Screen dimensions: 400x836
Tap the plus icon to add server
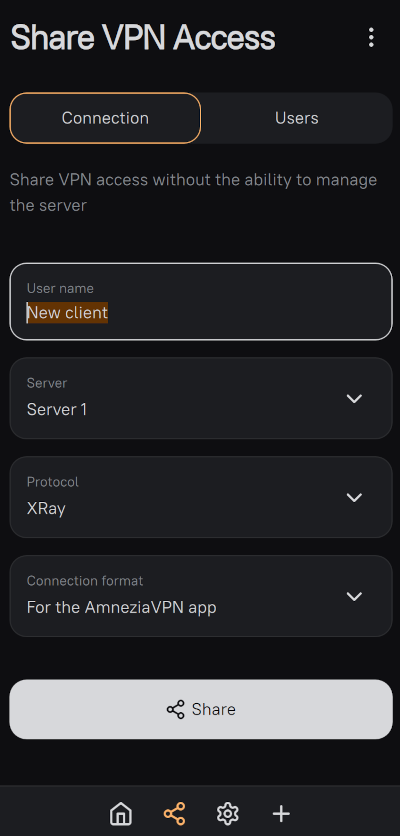281,814
